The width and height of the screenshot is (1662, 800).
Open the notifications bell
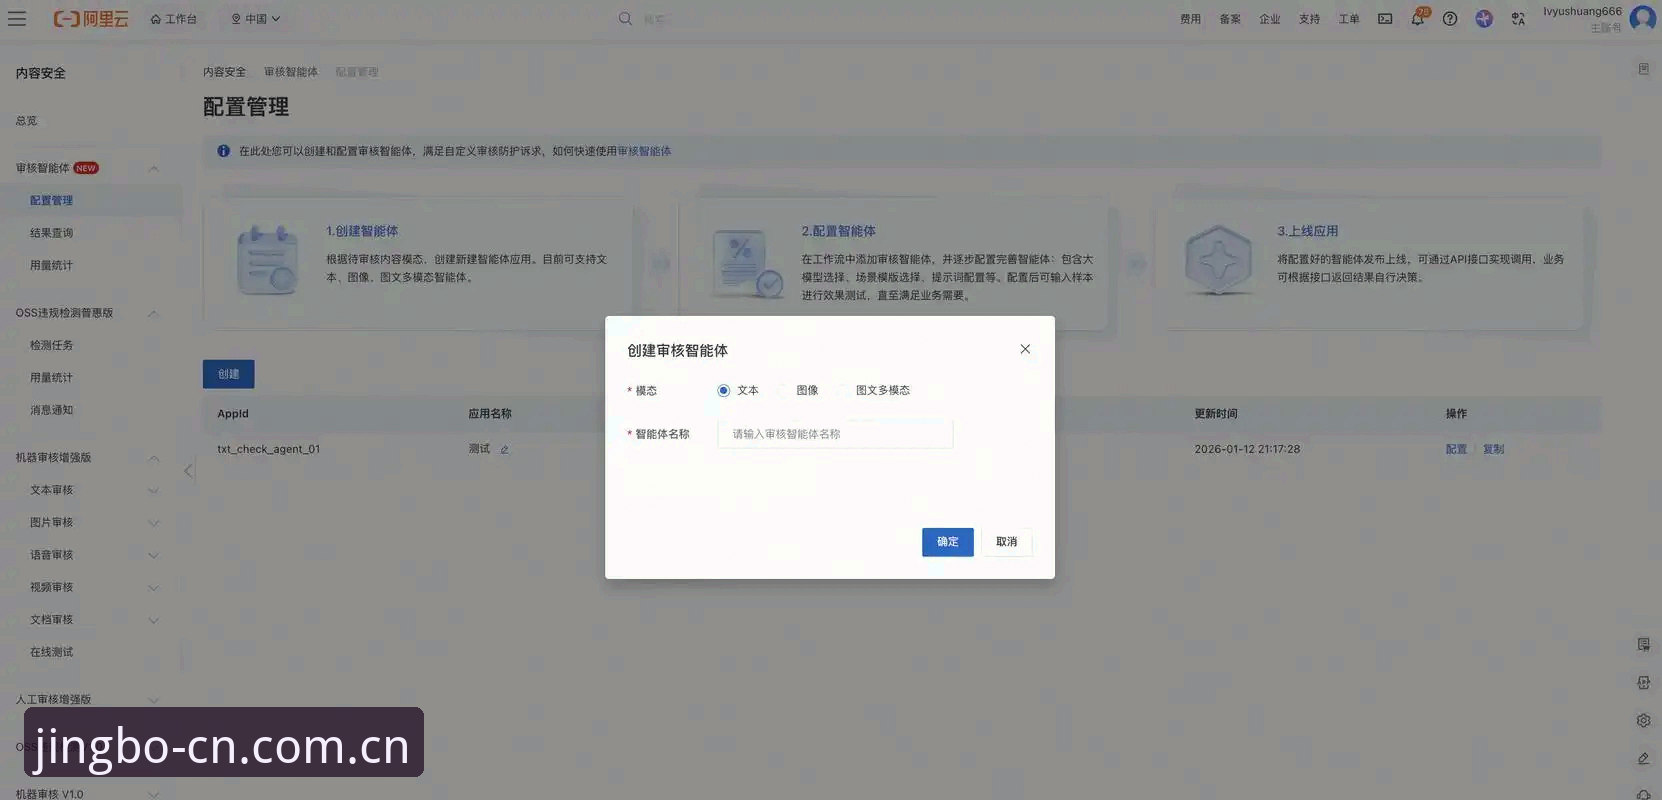pyautogui.click(x=1417, y=18)
